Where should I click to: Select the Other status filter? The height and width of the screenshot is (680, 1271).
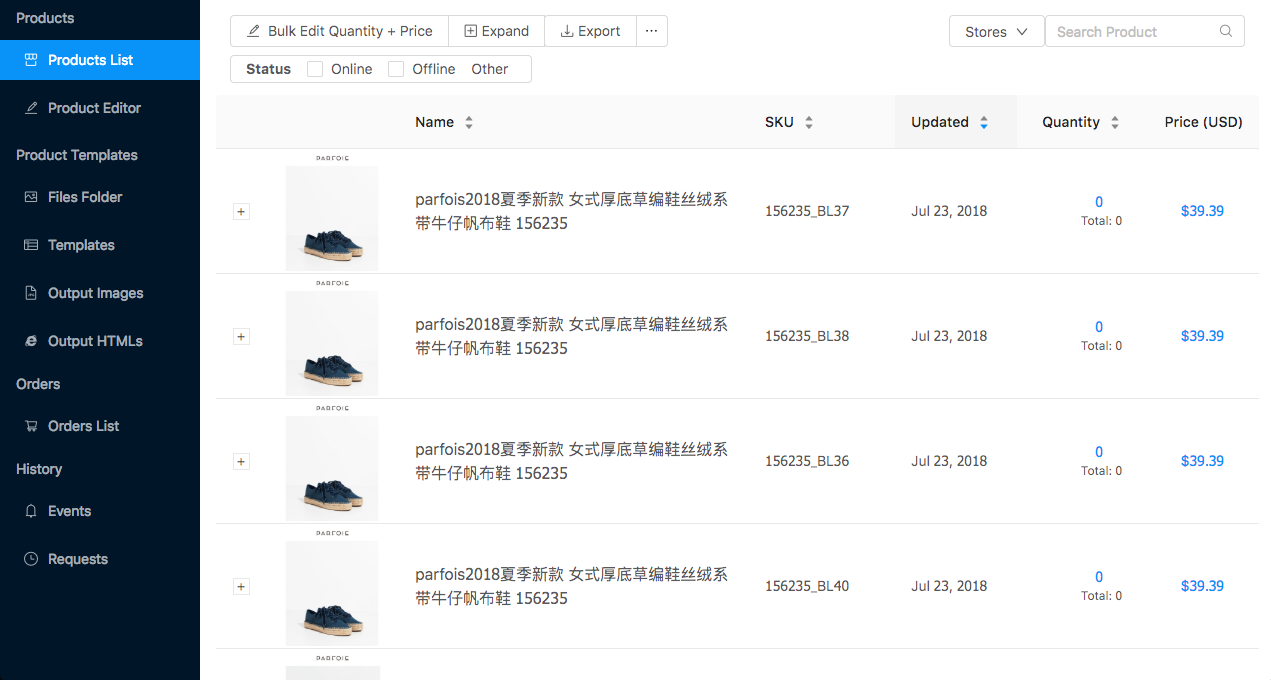(490, 69)
